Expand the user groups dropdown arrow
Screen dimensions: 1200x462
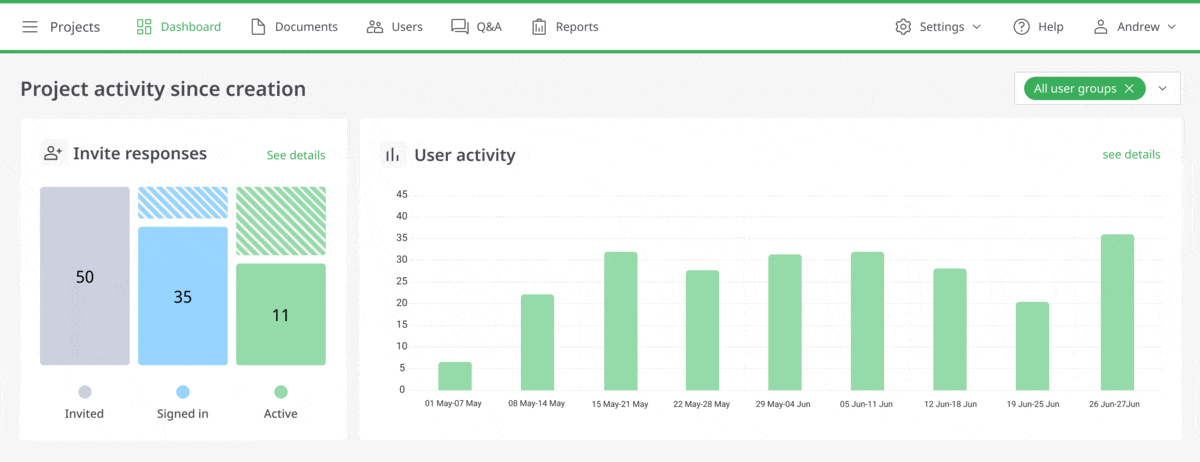click(x=1163, y=89)
